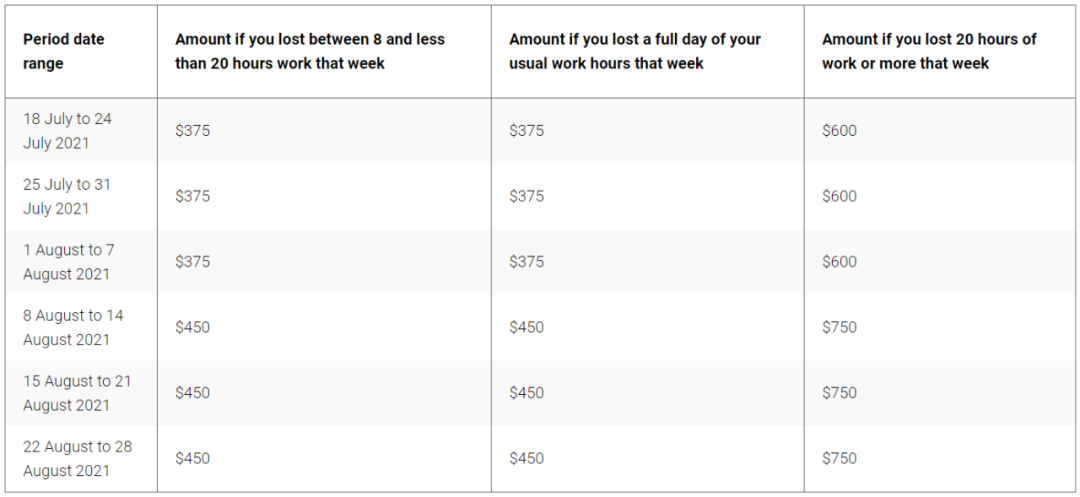The width and height of the screenshot is (1080, 497).
Task: Click $750 in the 22 August row
Action: pos(839,458)
